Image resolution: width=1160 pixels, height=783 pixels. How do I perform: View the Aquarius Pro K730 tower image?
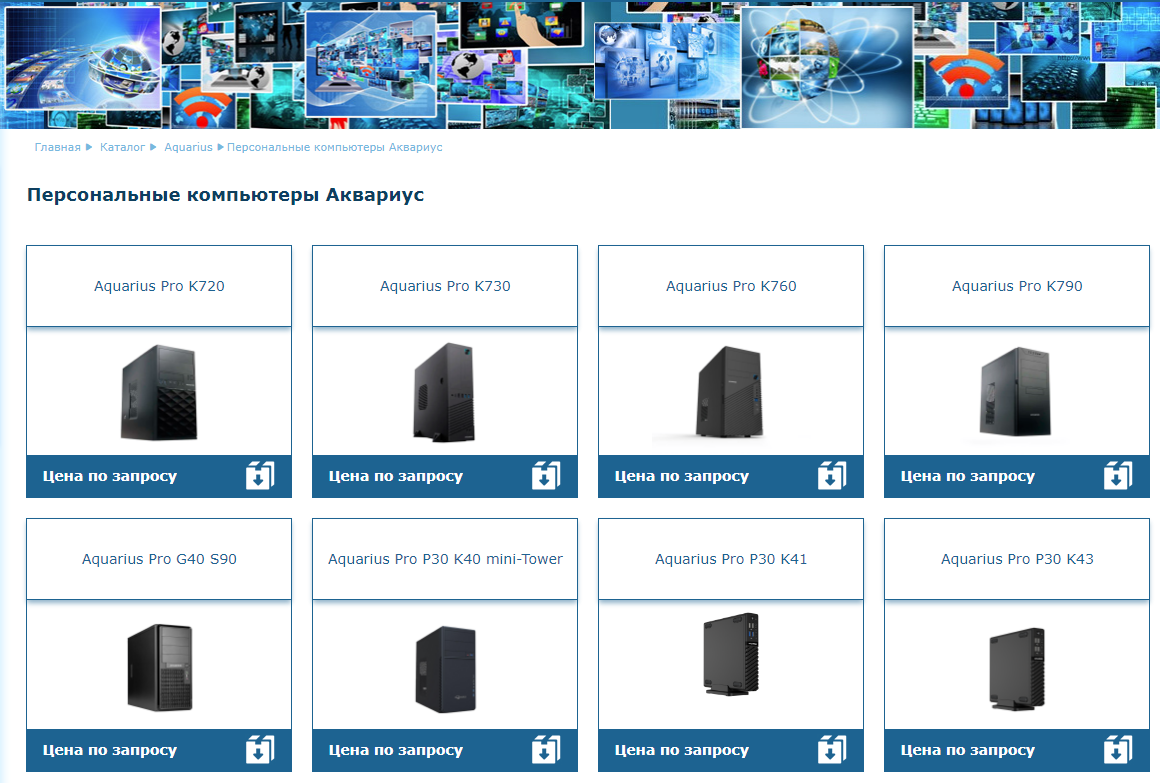click(x=445, y=392)
